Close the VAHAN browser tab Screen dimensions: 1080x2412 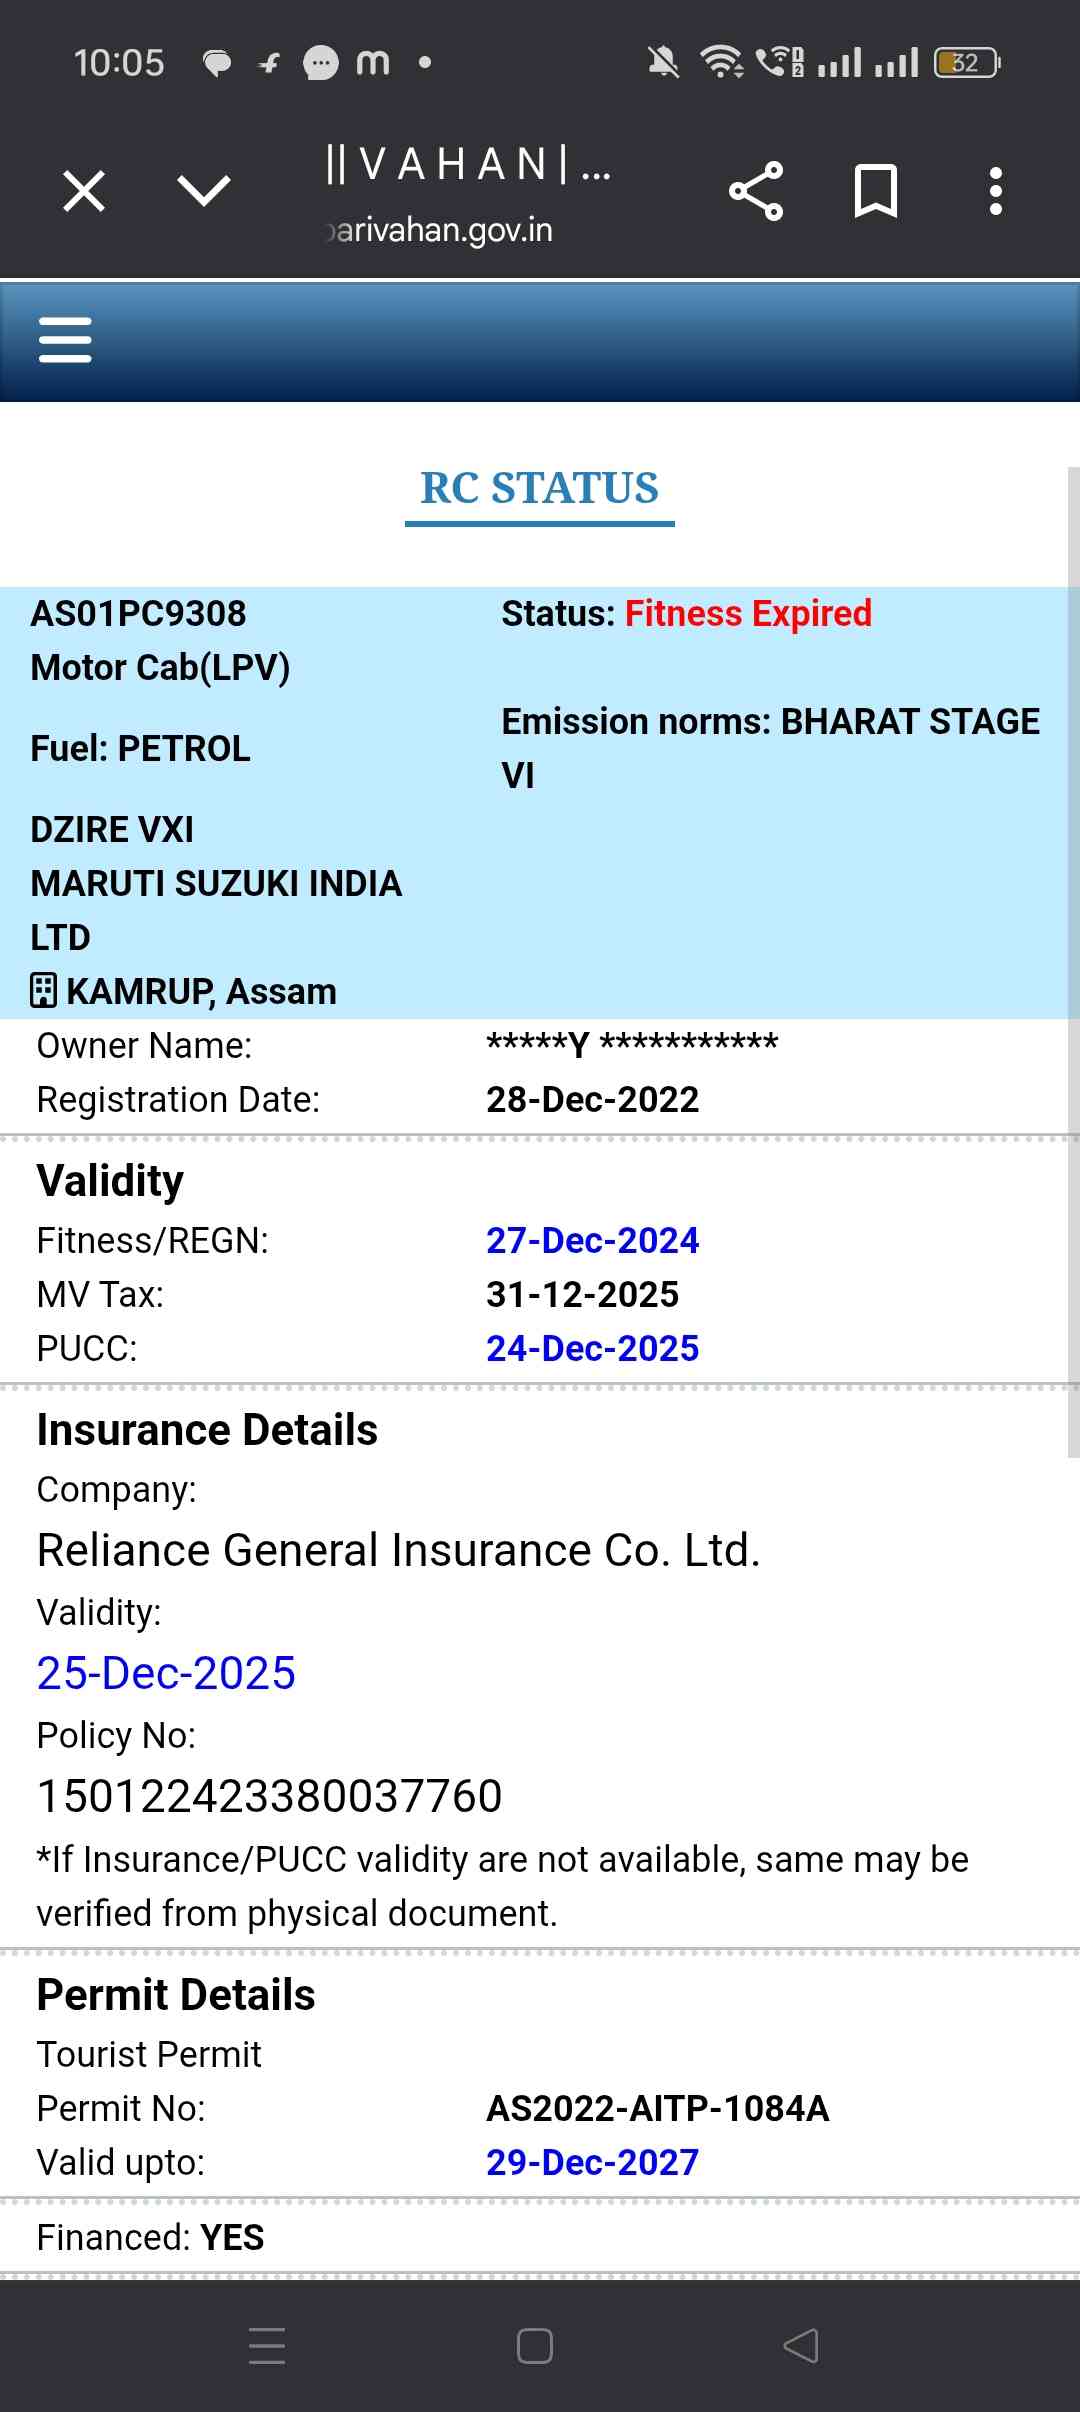click(x=84, y=191)
